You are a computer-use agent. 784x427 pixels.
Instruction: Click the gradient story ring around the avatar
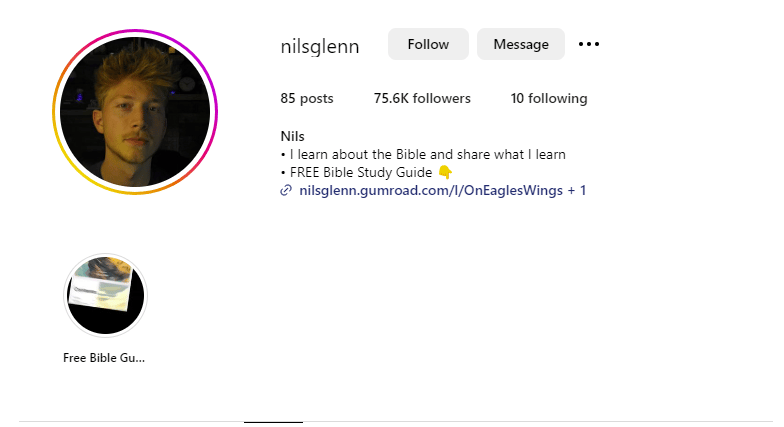(x=135, y=32)
